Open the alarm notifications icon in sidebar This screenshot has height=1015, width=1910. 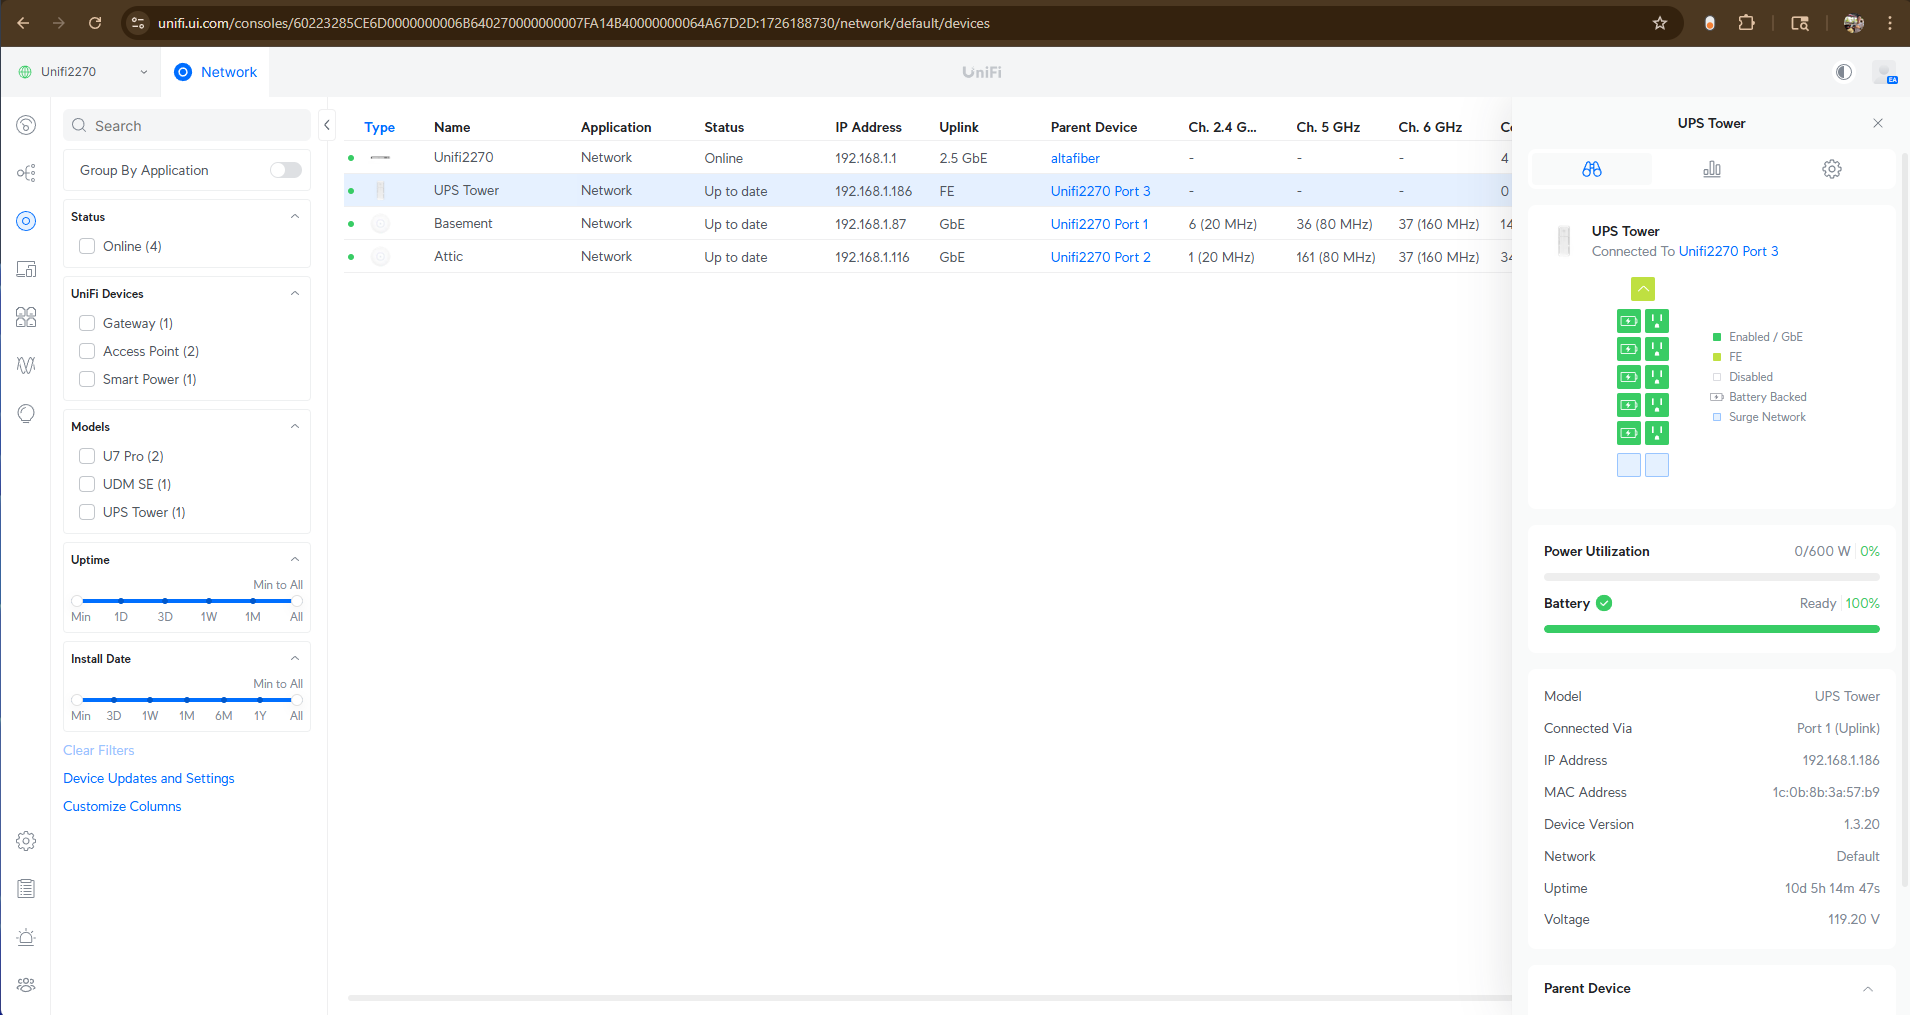(x=26, y=937)
